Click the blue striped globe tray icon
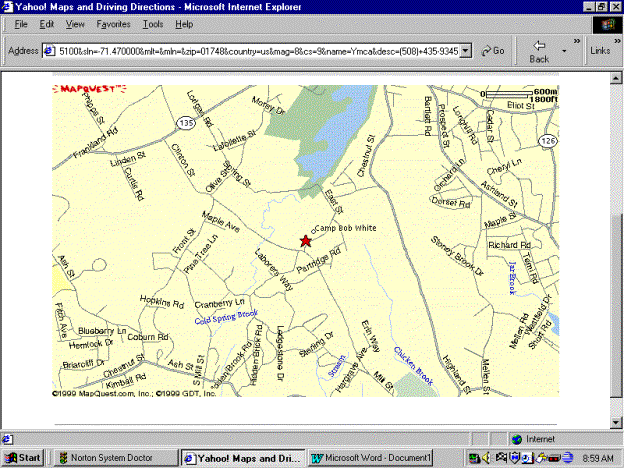624x468 pixels. [x=567, y=458]
